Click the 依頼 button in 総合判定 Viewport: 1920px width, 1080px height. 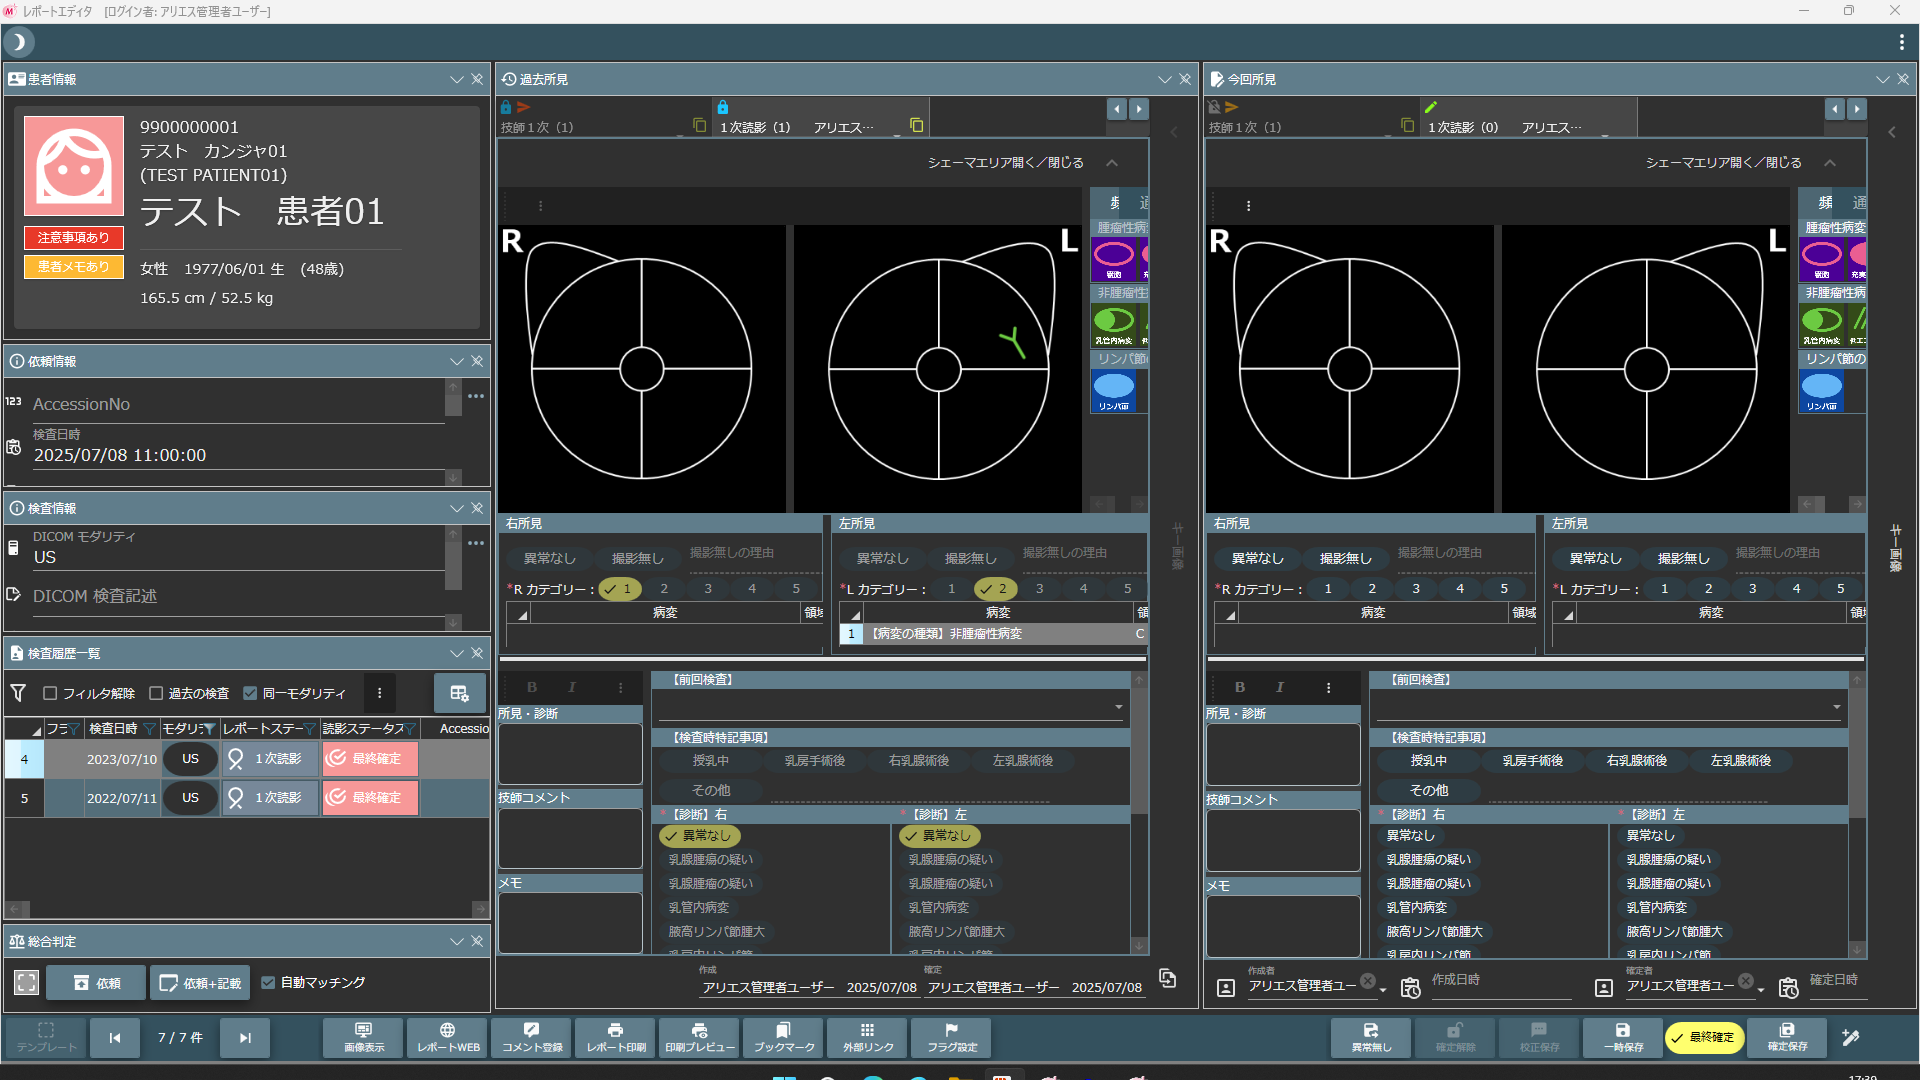point(97,983)
